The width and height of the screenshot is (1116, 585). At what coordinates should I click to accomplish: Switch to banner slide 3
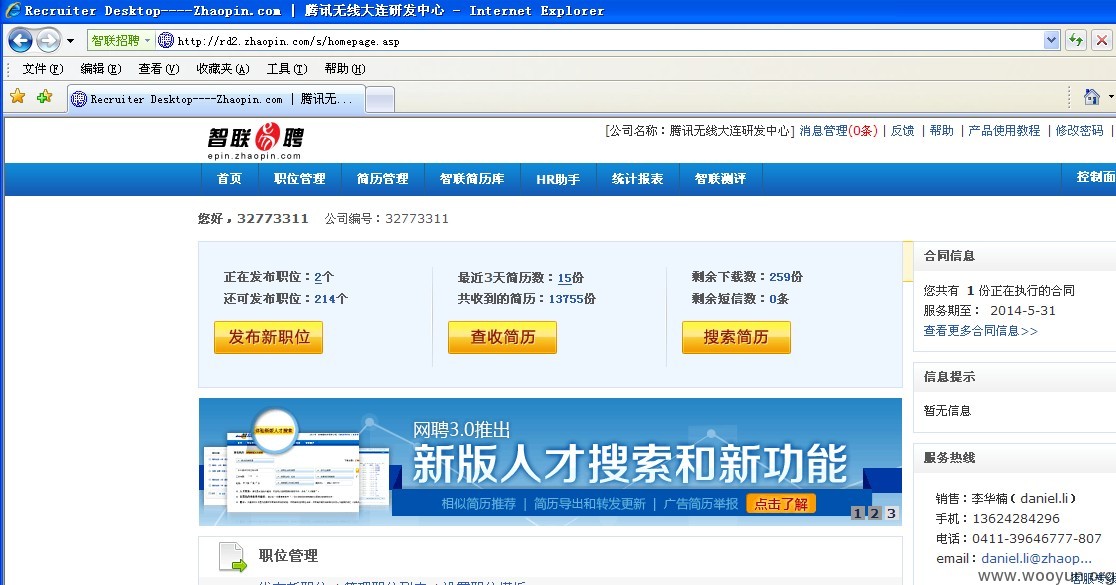tap(890, 513)
